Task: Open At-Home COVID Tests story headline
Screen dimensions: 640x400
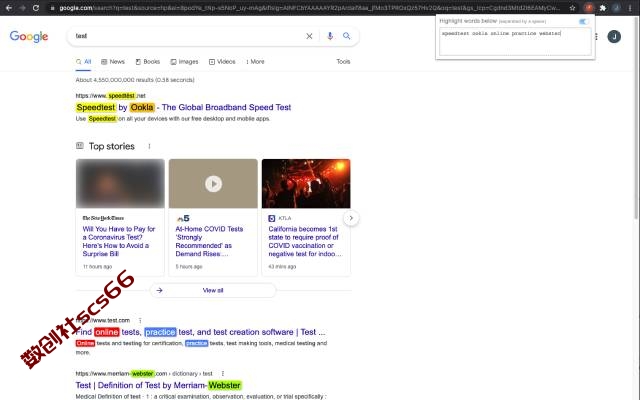Action: coord(209,241)
